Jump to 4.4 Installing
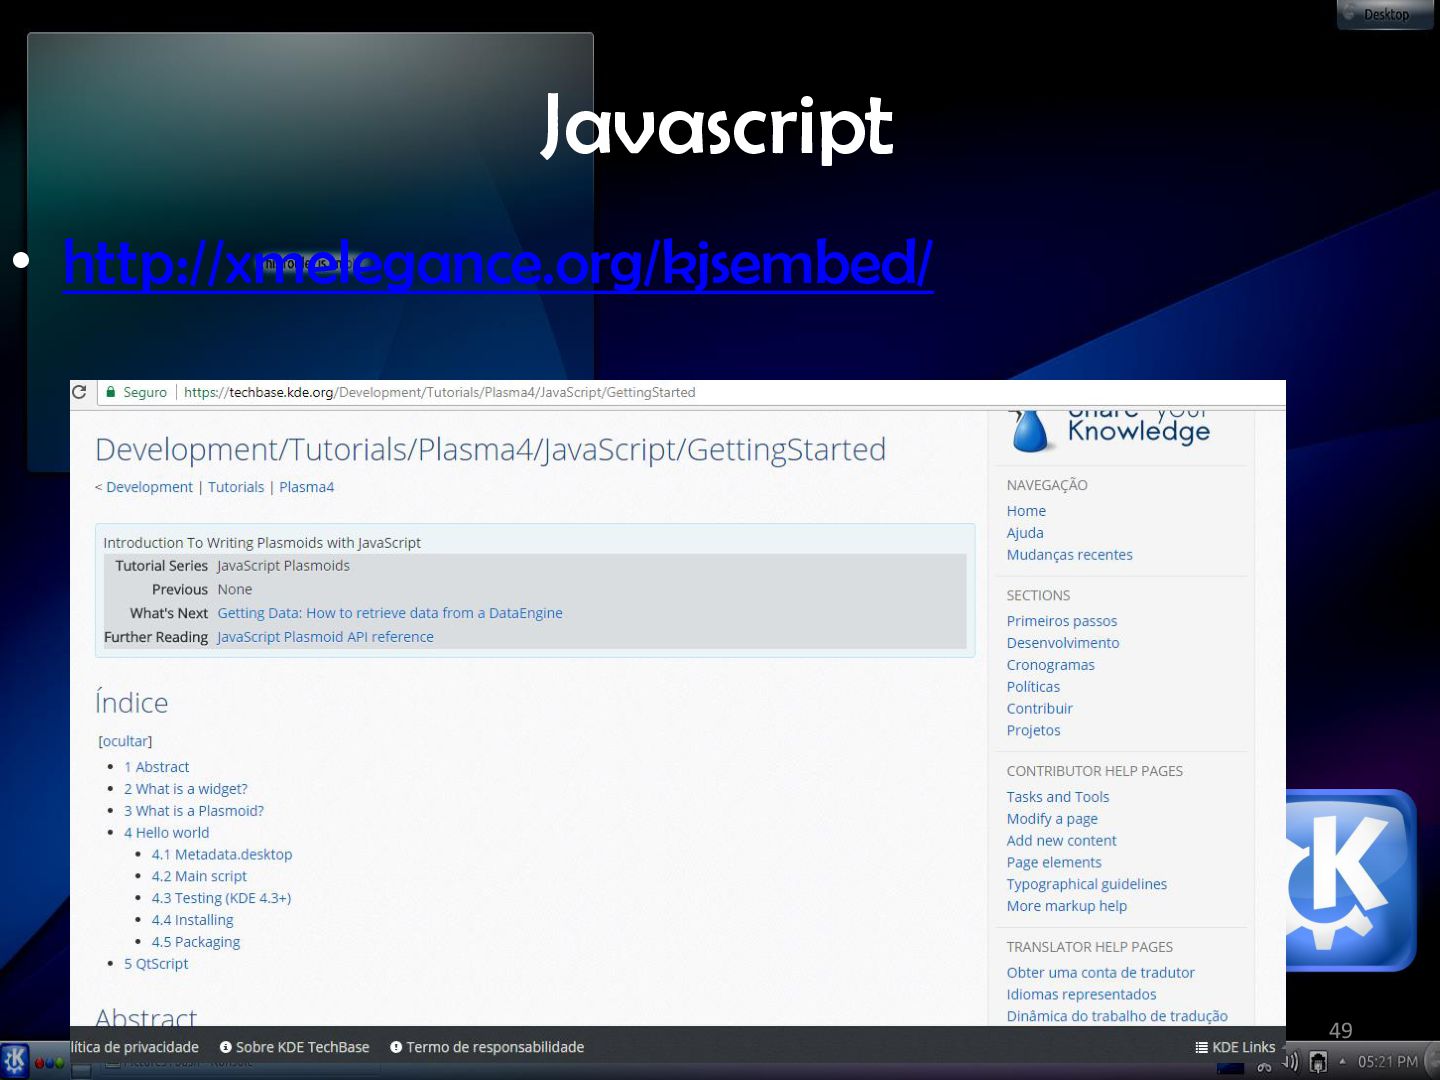This screenshot has height=1080, width=1440. [x=192, y=921]
